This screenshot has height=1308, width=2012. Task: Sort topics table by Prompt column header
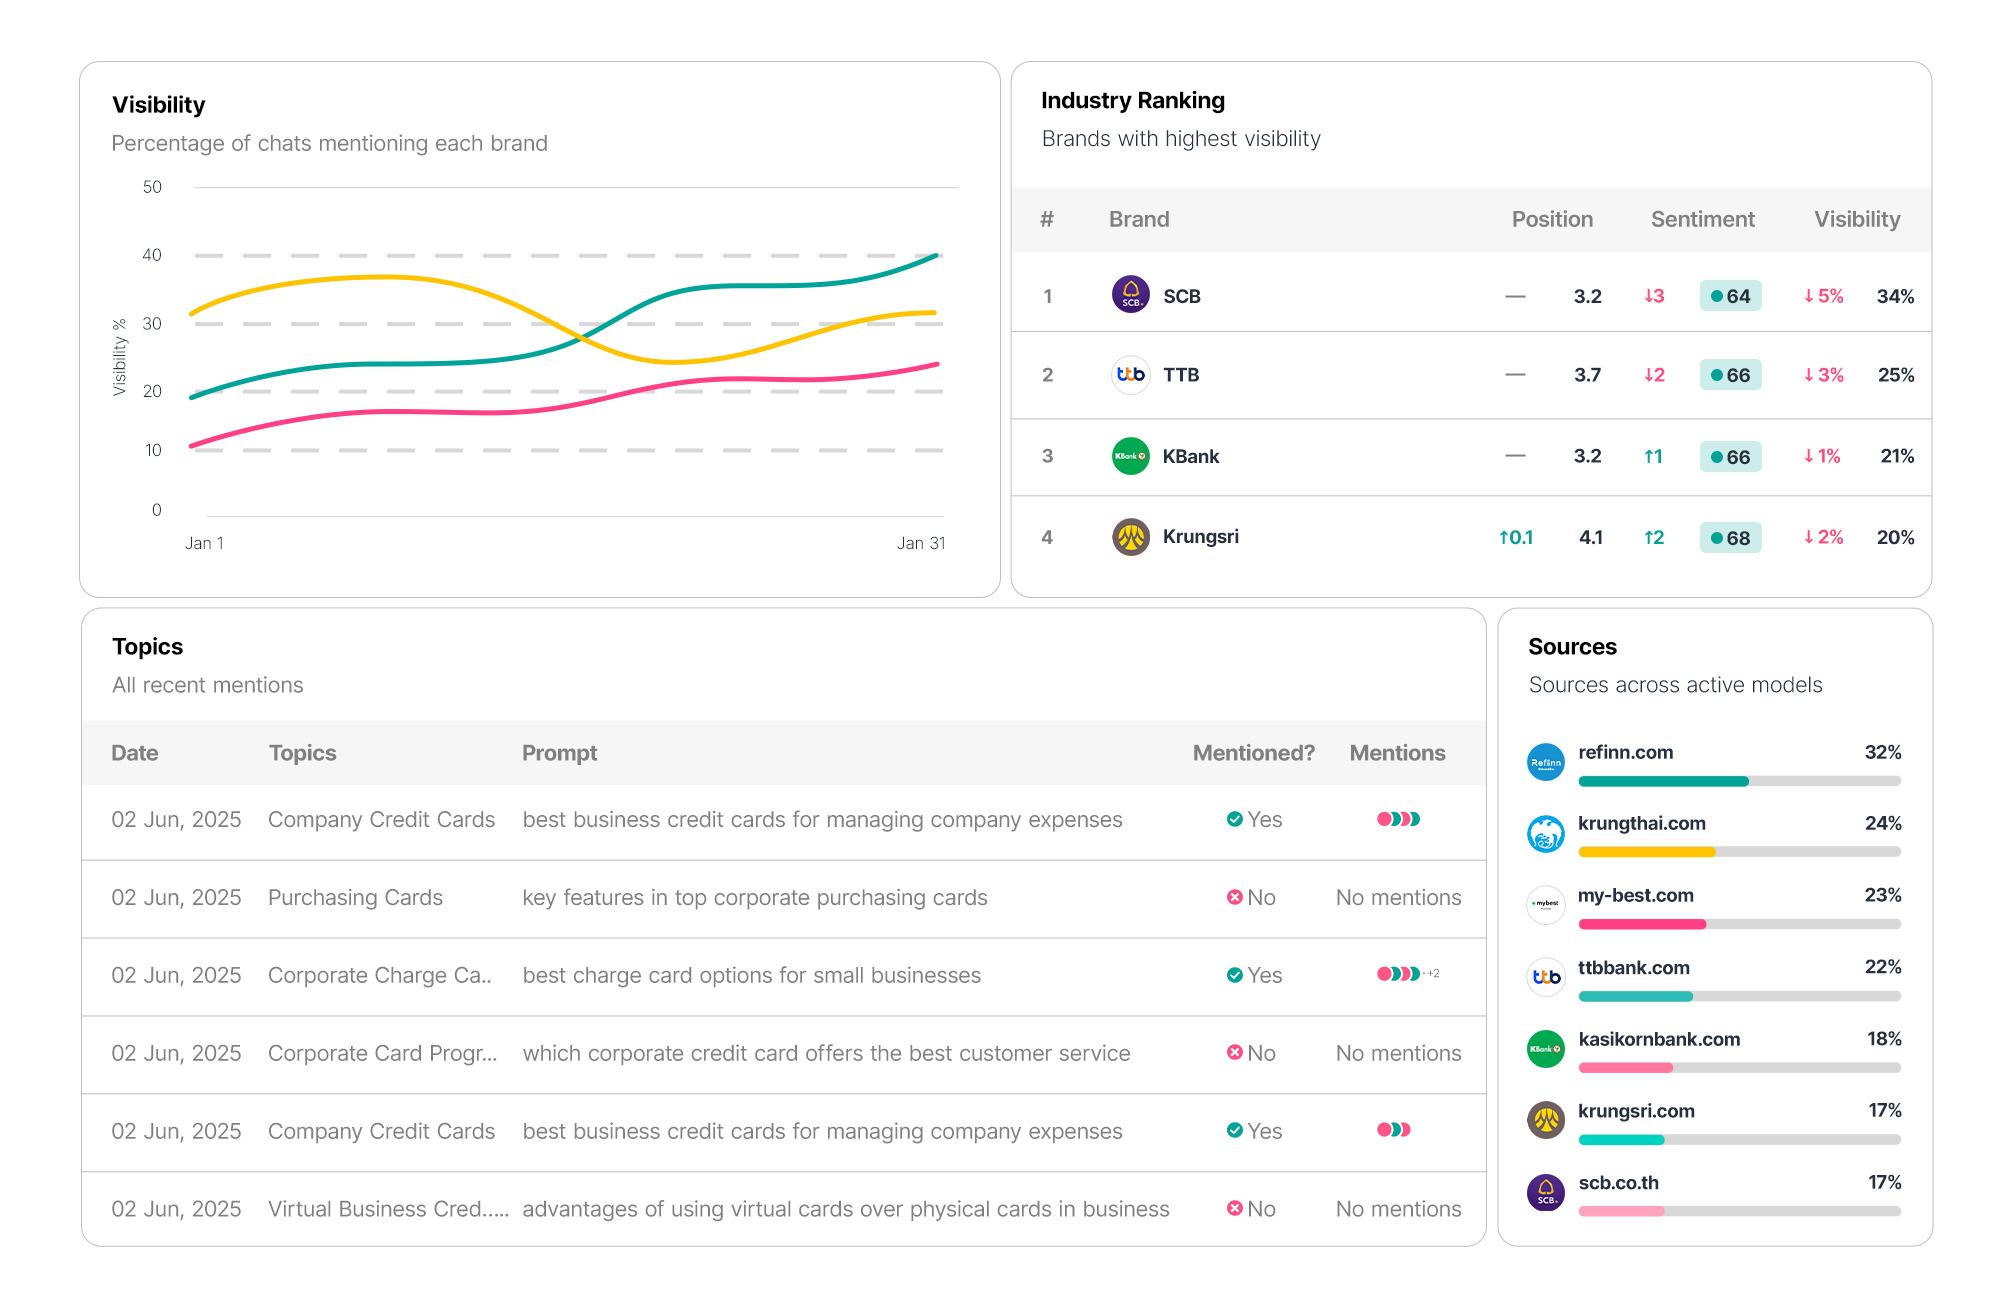pos(559,753)
